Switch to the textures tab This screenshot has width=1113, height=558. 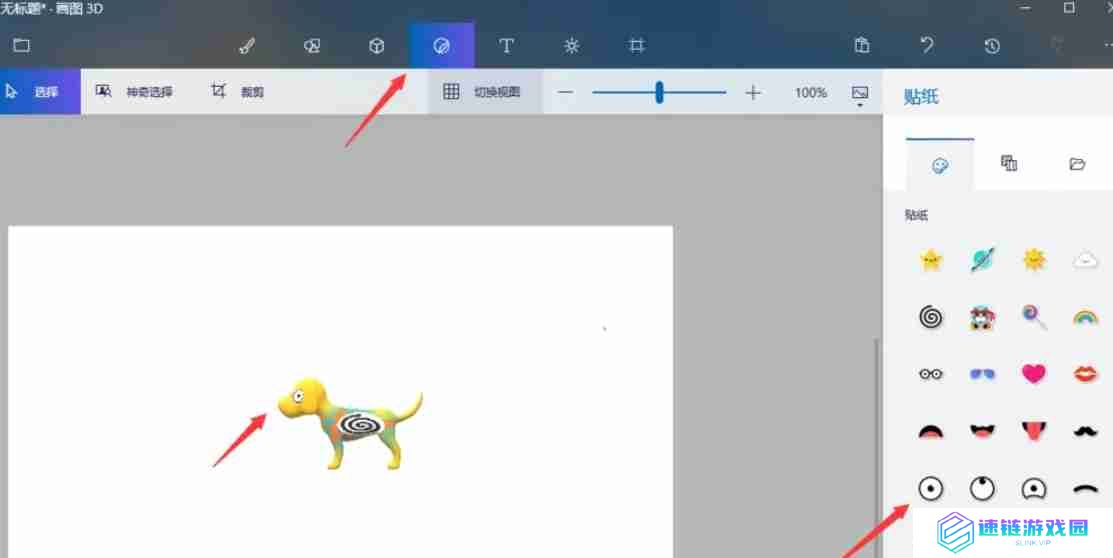(x=1009, y=164)
